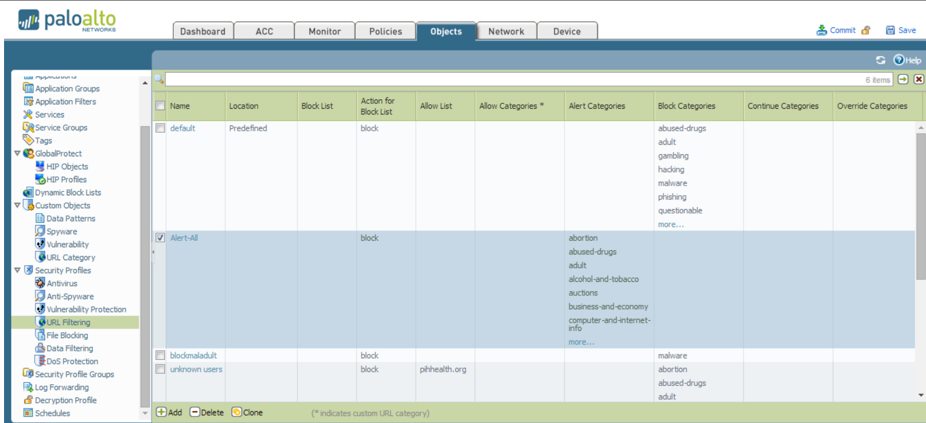Collapse the GlobalProtect tree node
926x423 pixels.
point(17,153)
